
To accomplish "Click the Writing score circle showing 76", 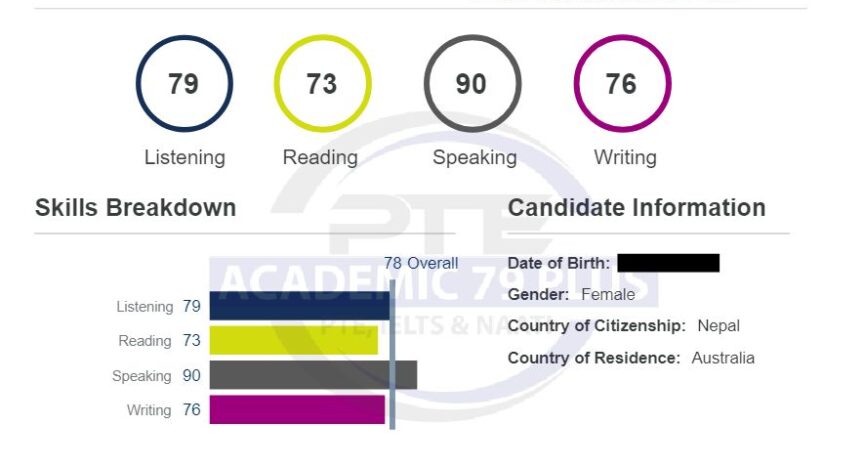I will coord(622,84).
